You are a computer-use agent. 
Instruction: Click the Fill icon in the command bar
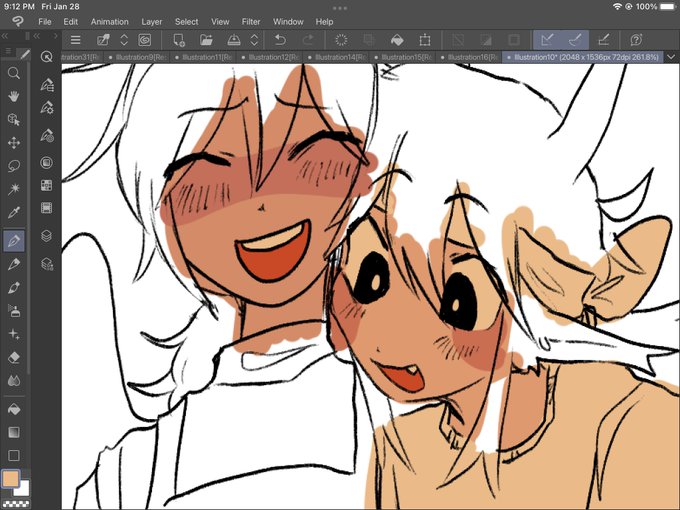pyautogui.click(x=397, y=40)
